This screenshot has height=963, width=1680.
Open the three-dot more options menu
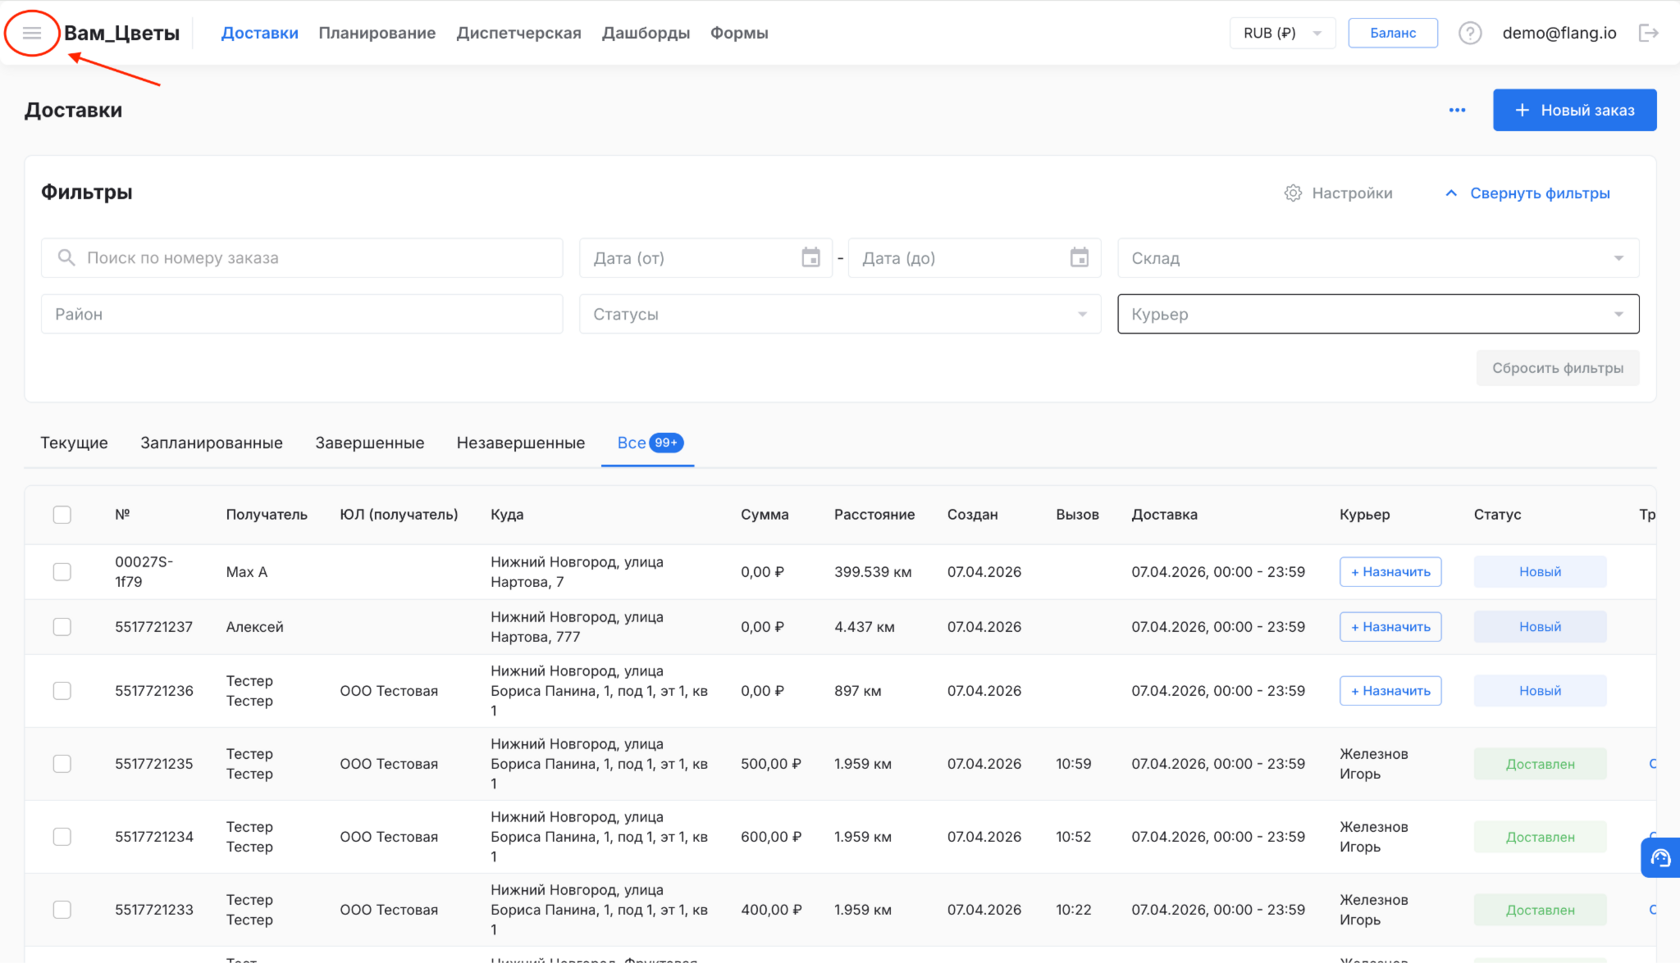pos(1457,110)
